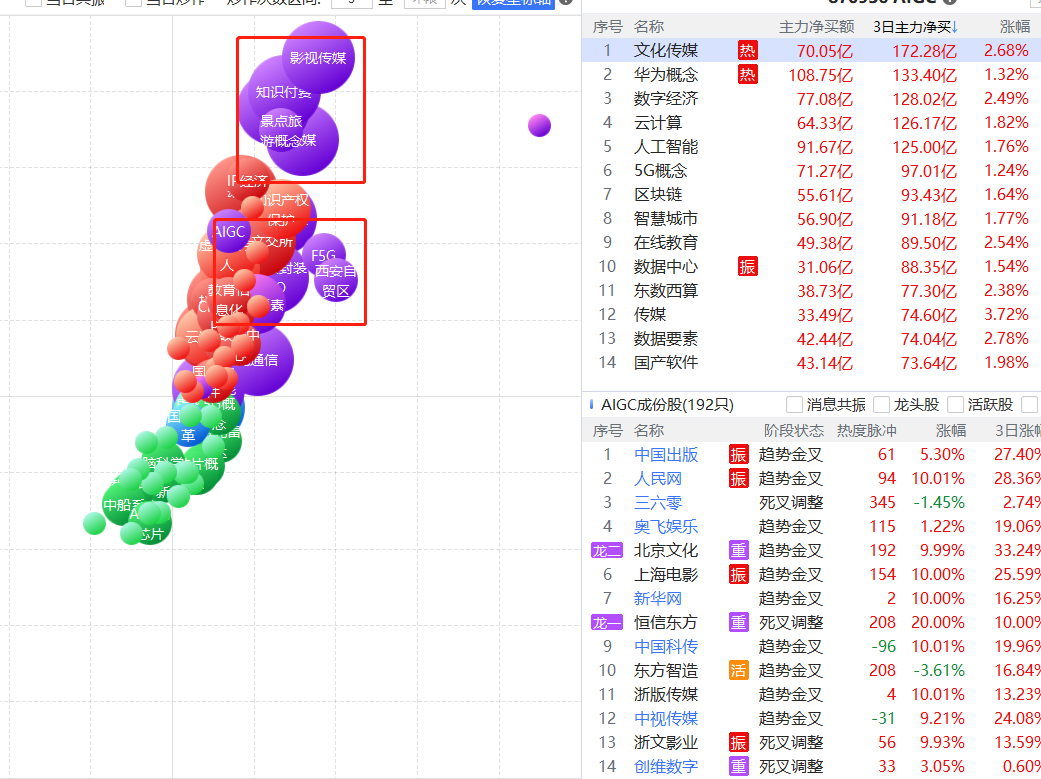Select the 知识付费 bubble in the chart

pos(283,92)
